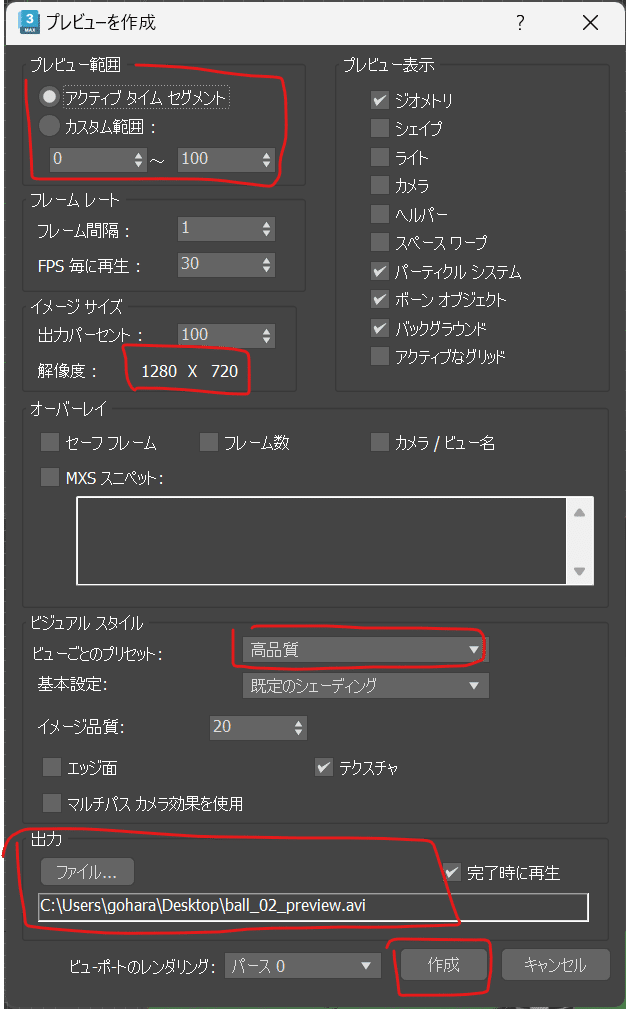Open the 基本設定 dropdown showing 既定のシェーディング

(365, 685)
